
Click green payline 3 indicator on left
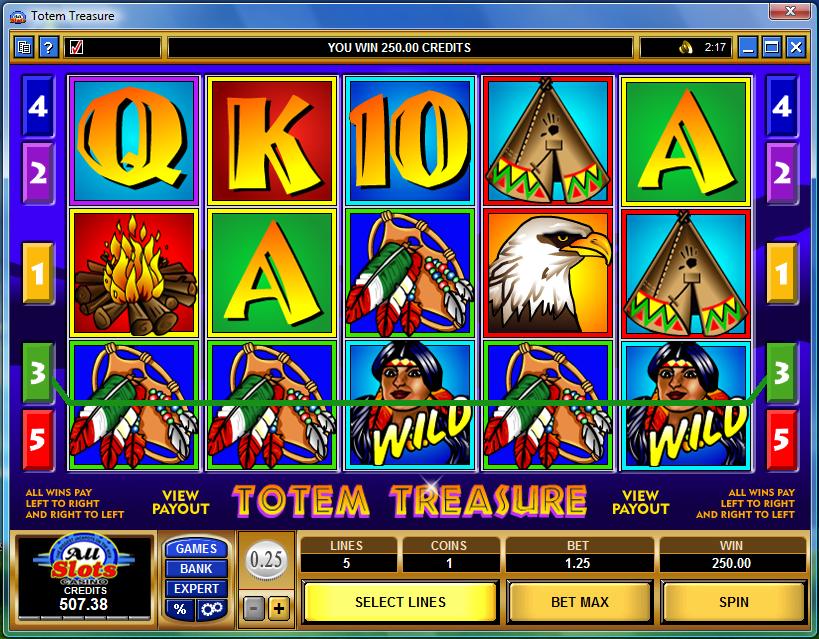[38, 373]
